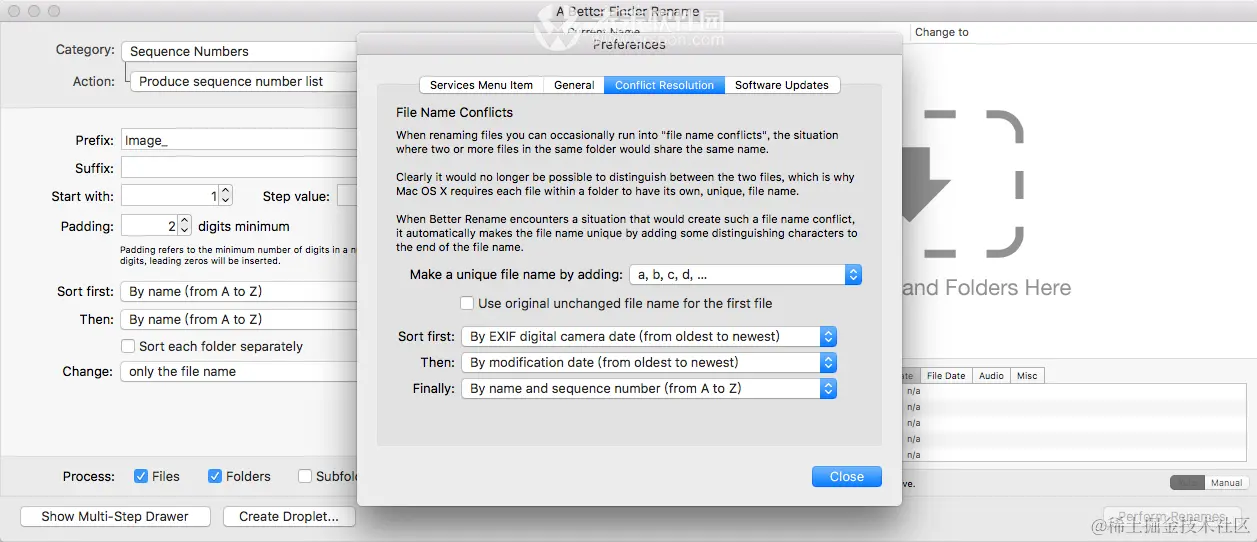
Task: Click the Padding digits number field
Action: [x=149, y=226]
